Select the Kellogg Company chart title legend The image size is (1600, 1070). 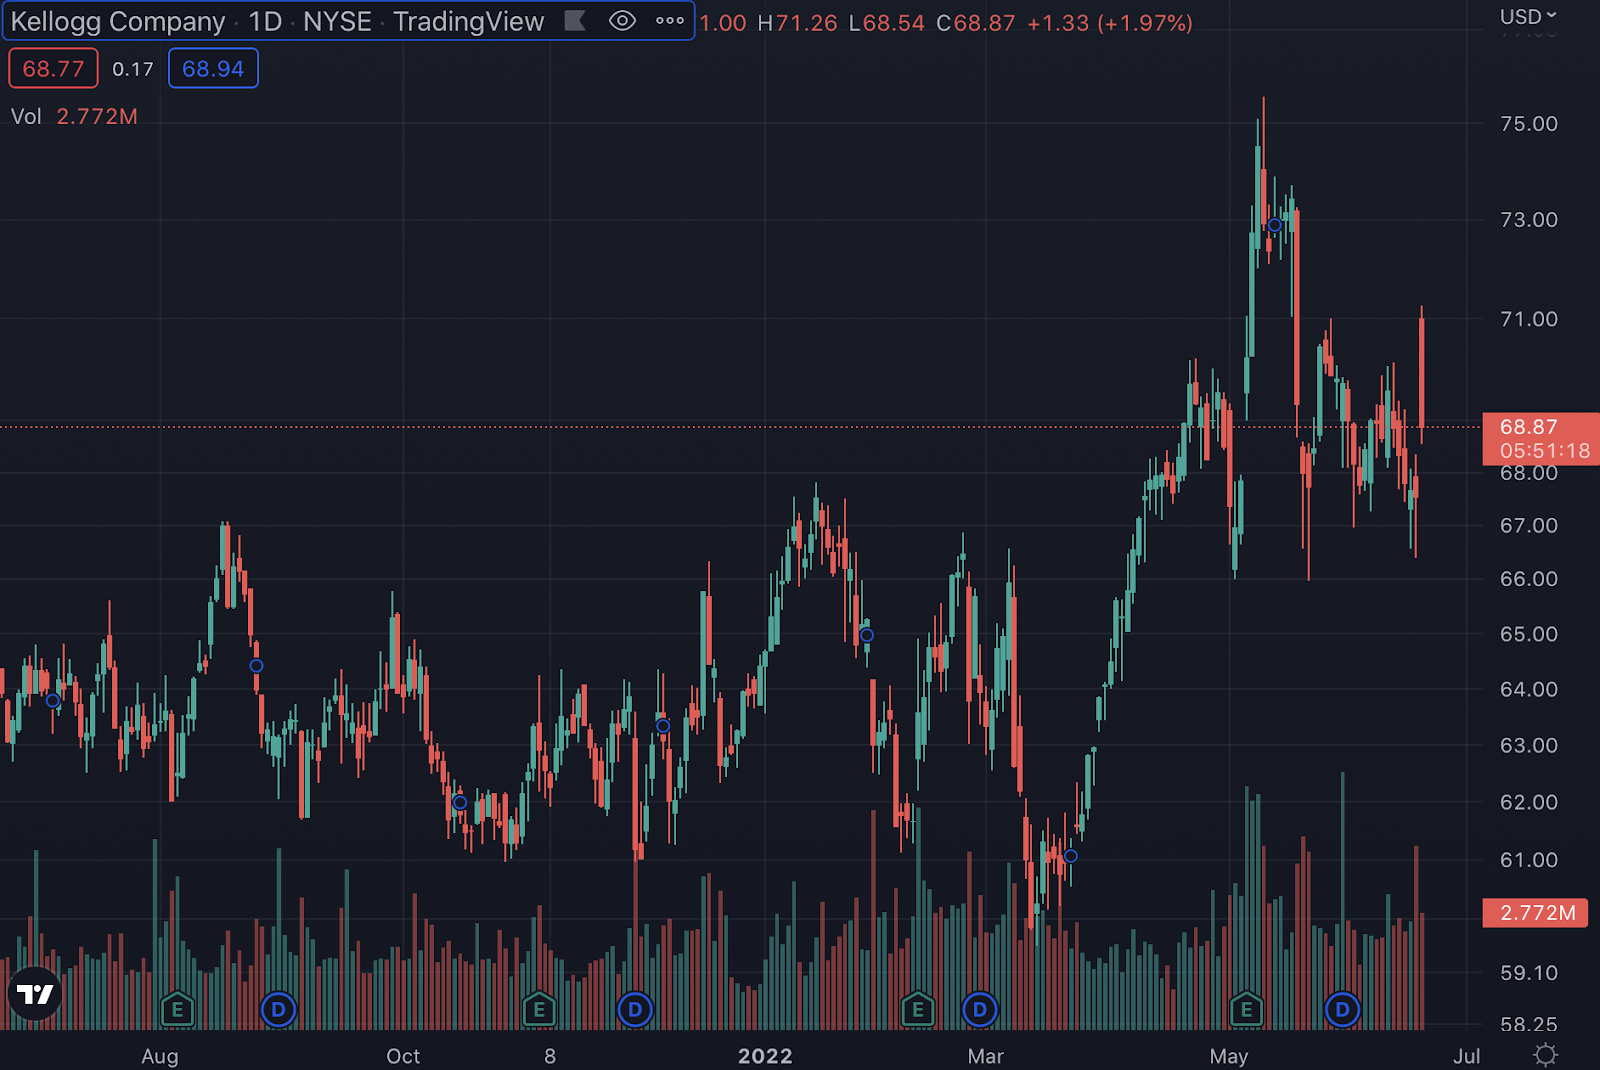(277, 21)
